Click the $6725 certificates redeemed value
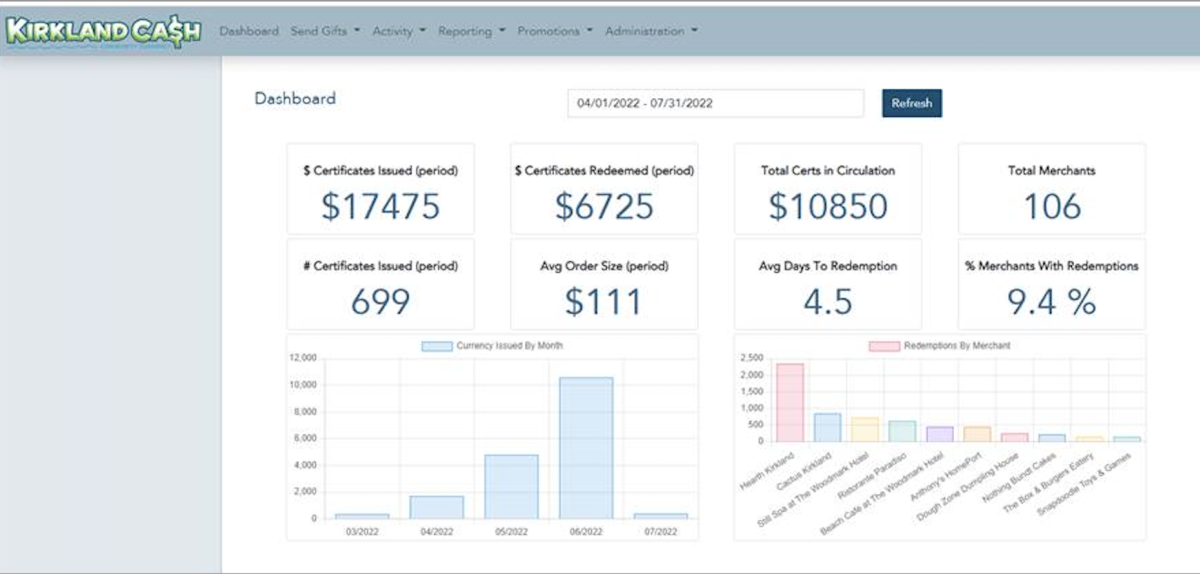The height and width of the screenshot is (574, 1200). pyautogui.click(x=604, y=206)
